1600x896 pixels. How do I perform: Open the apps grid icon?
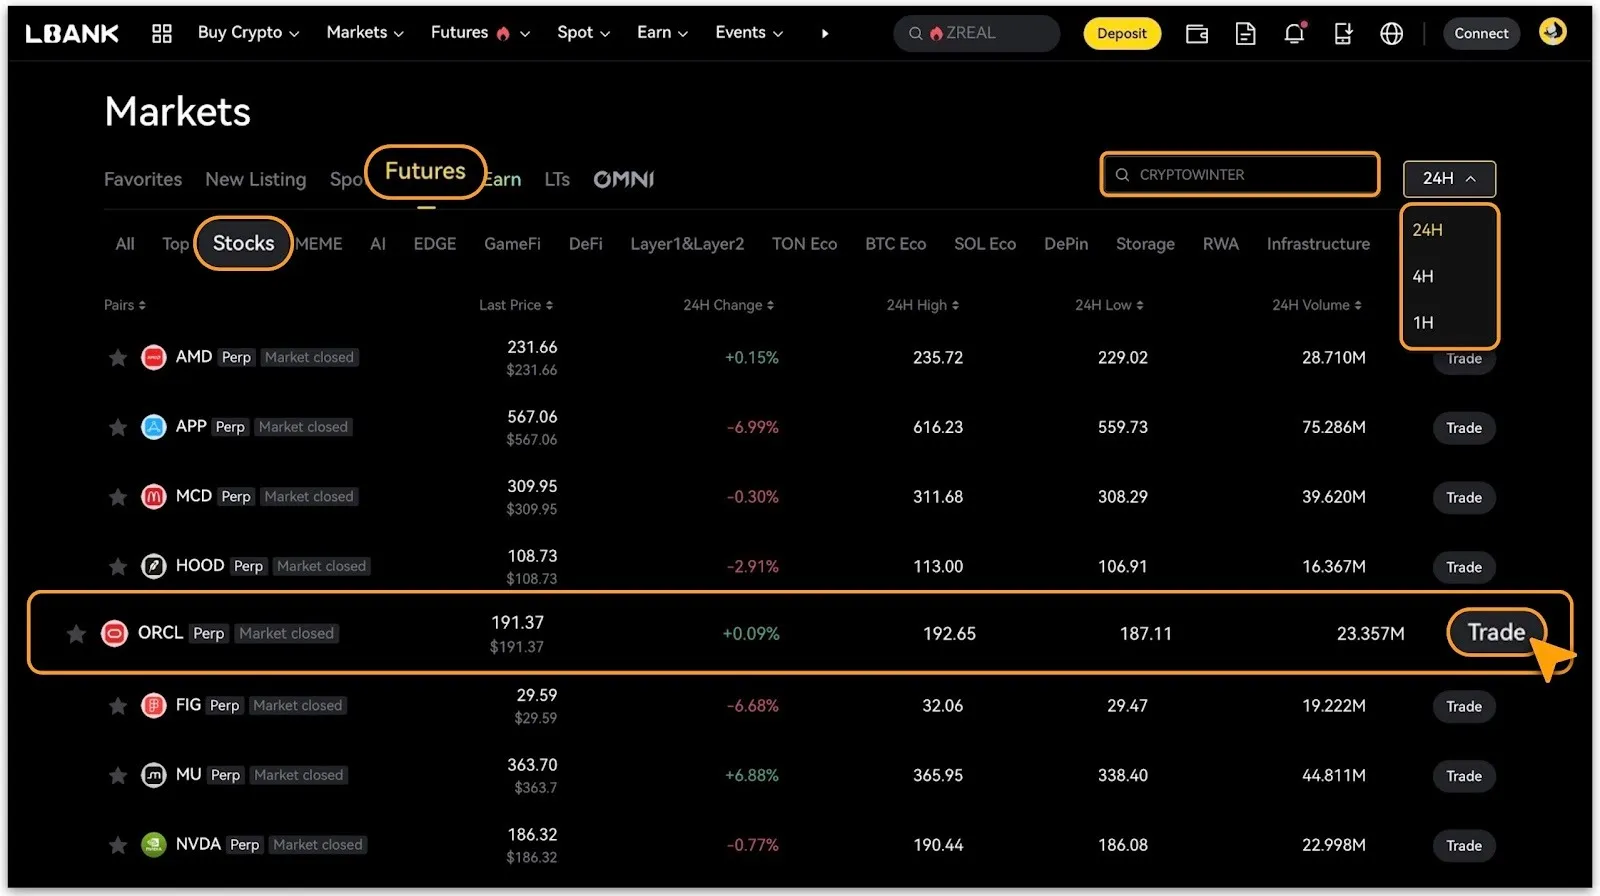tap(161, 34)
